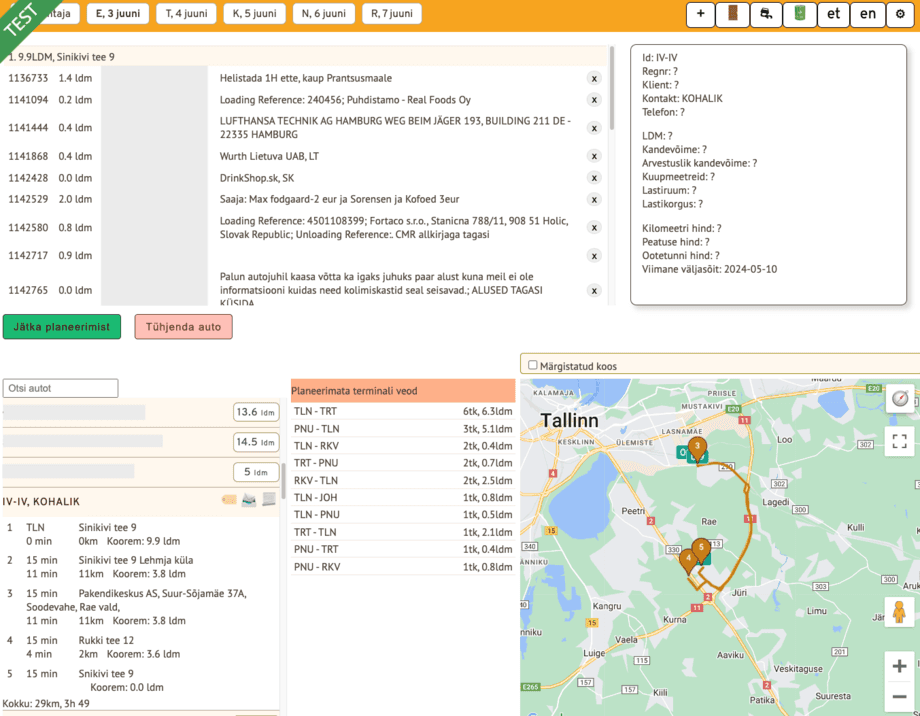Screen dimensions: 920x716
Task: Click the label tag icon beside IV-IV, KOHALIK
Action: pos(229,500)
